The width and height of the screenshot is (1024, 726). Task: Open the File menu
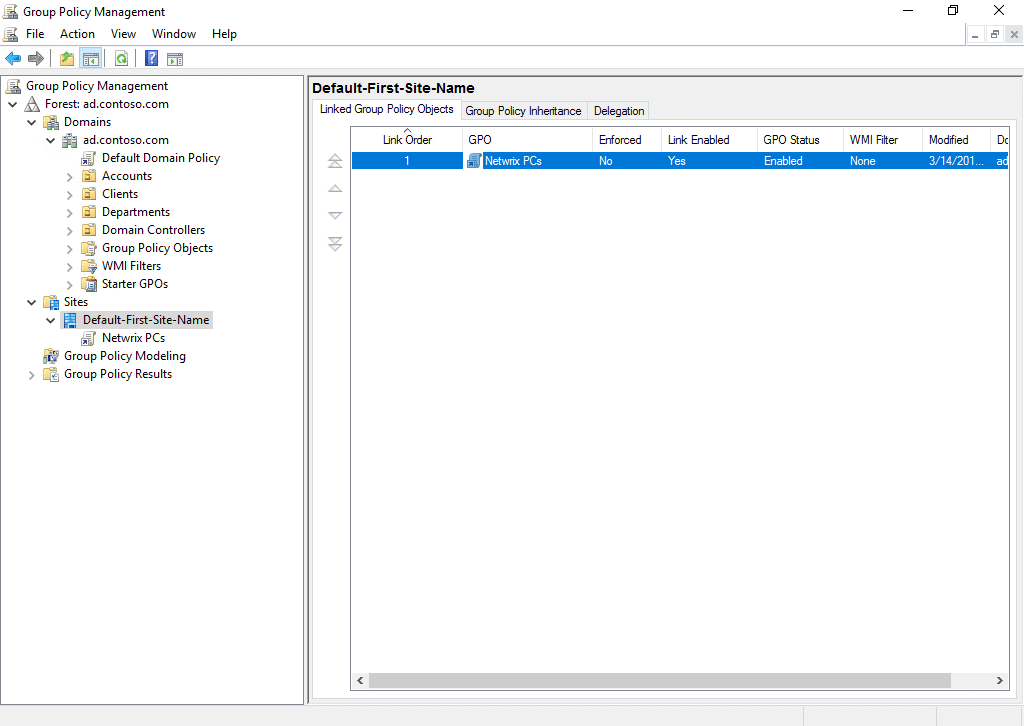tap(35, 34)
